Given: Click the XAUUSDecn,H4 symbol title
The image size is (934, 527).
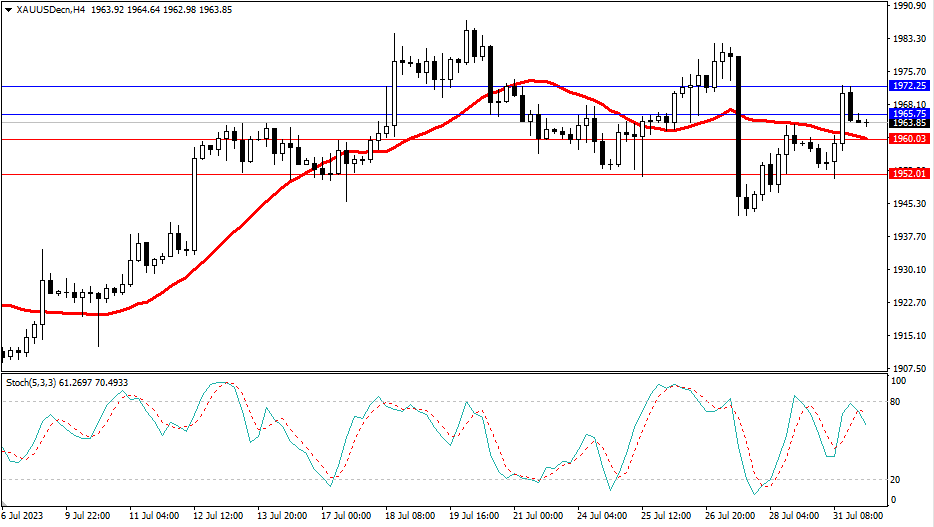Looking at the screenshot, I should tap(51, 10).
